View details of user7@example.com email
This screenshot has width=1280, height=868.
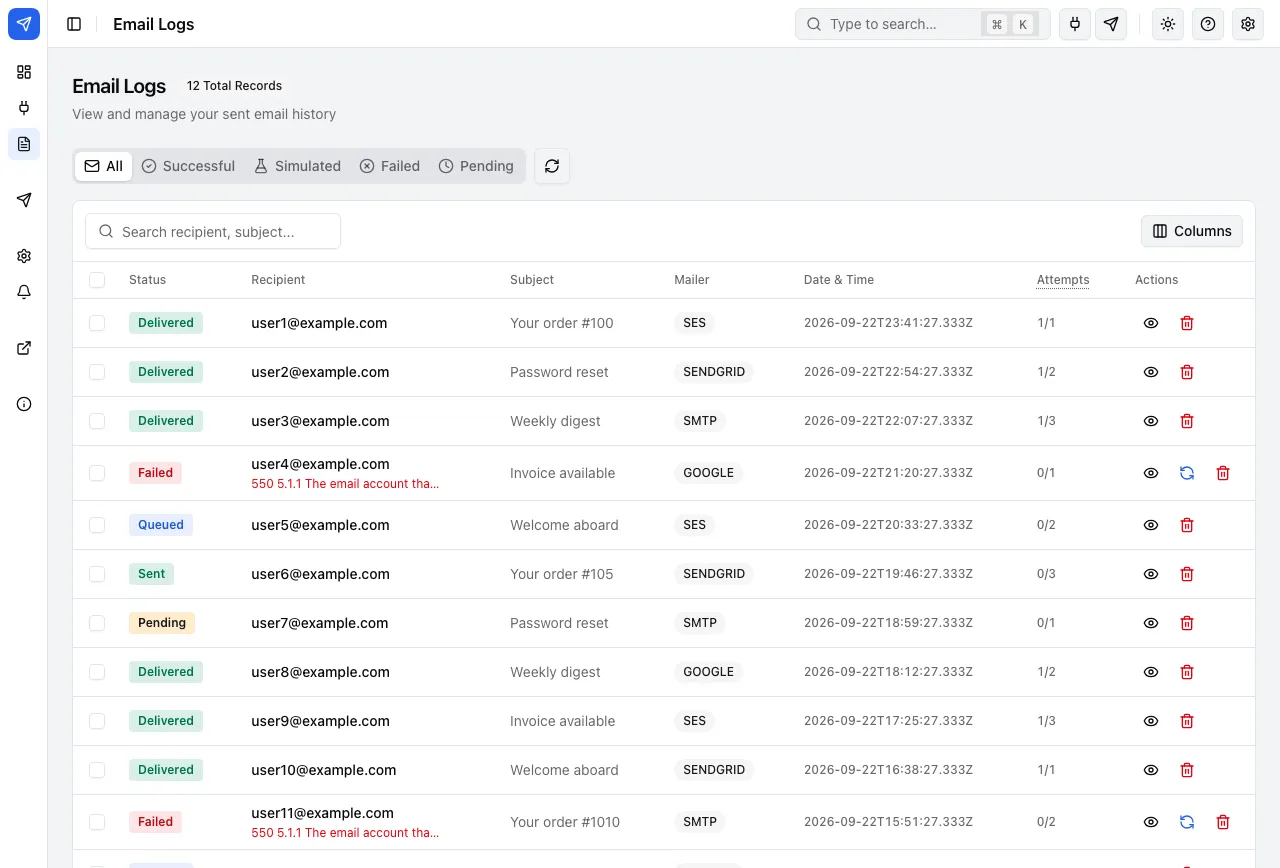coord(1151,623)
